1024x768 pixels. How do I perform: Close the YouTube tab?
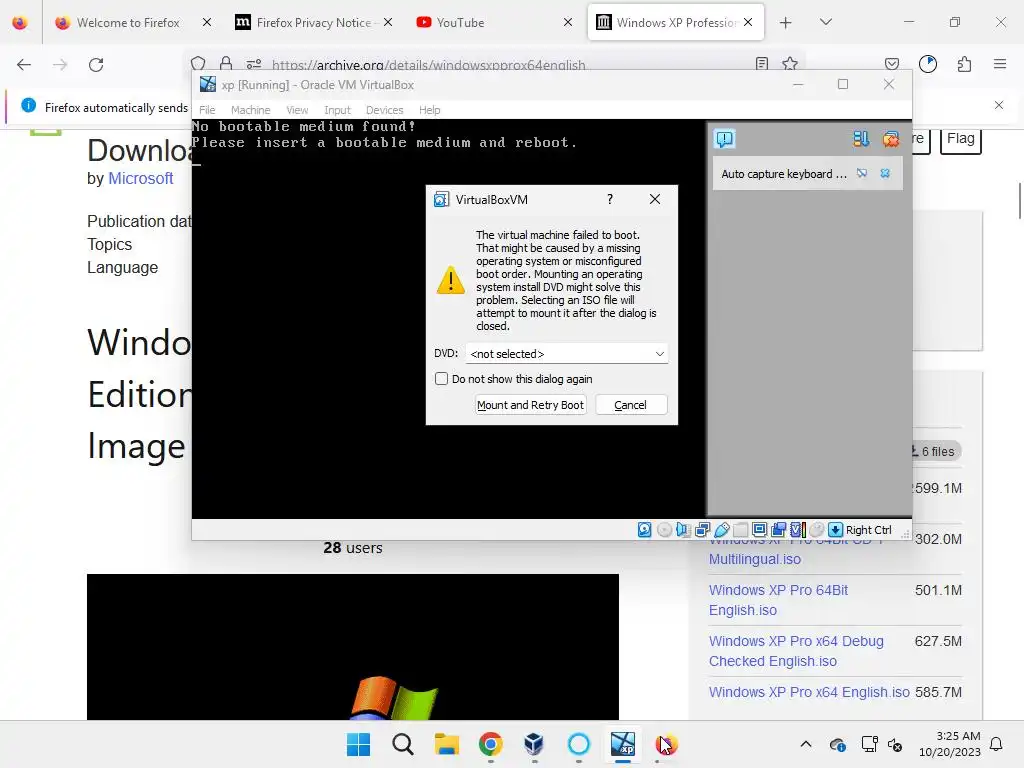pyautogui.click(x=568, y=23)
